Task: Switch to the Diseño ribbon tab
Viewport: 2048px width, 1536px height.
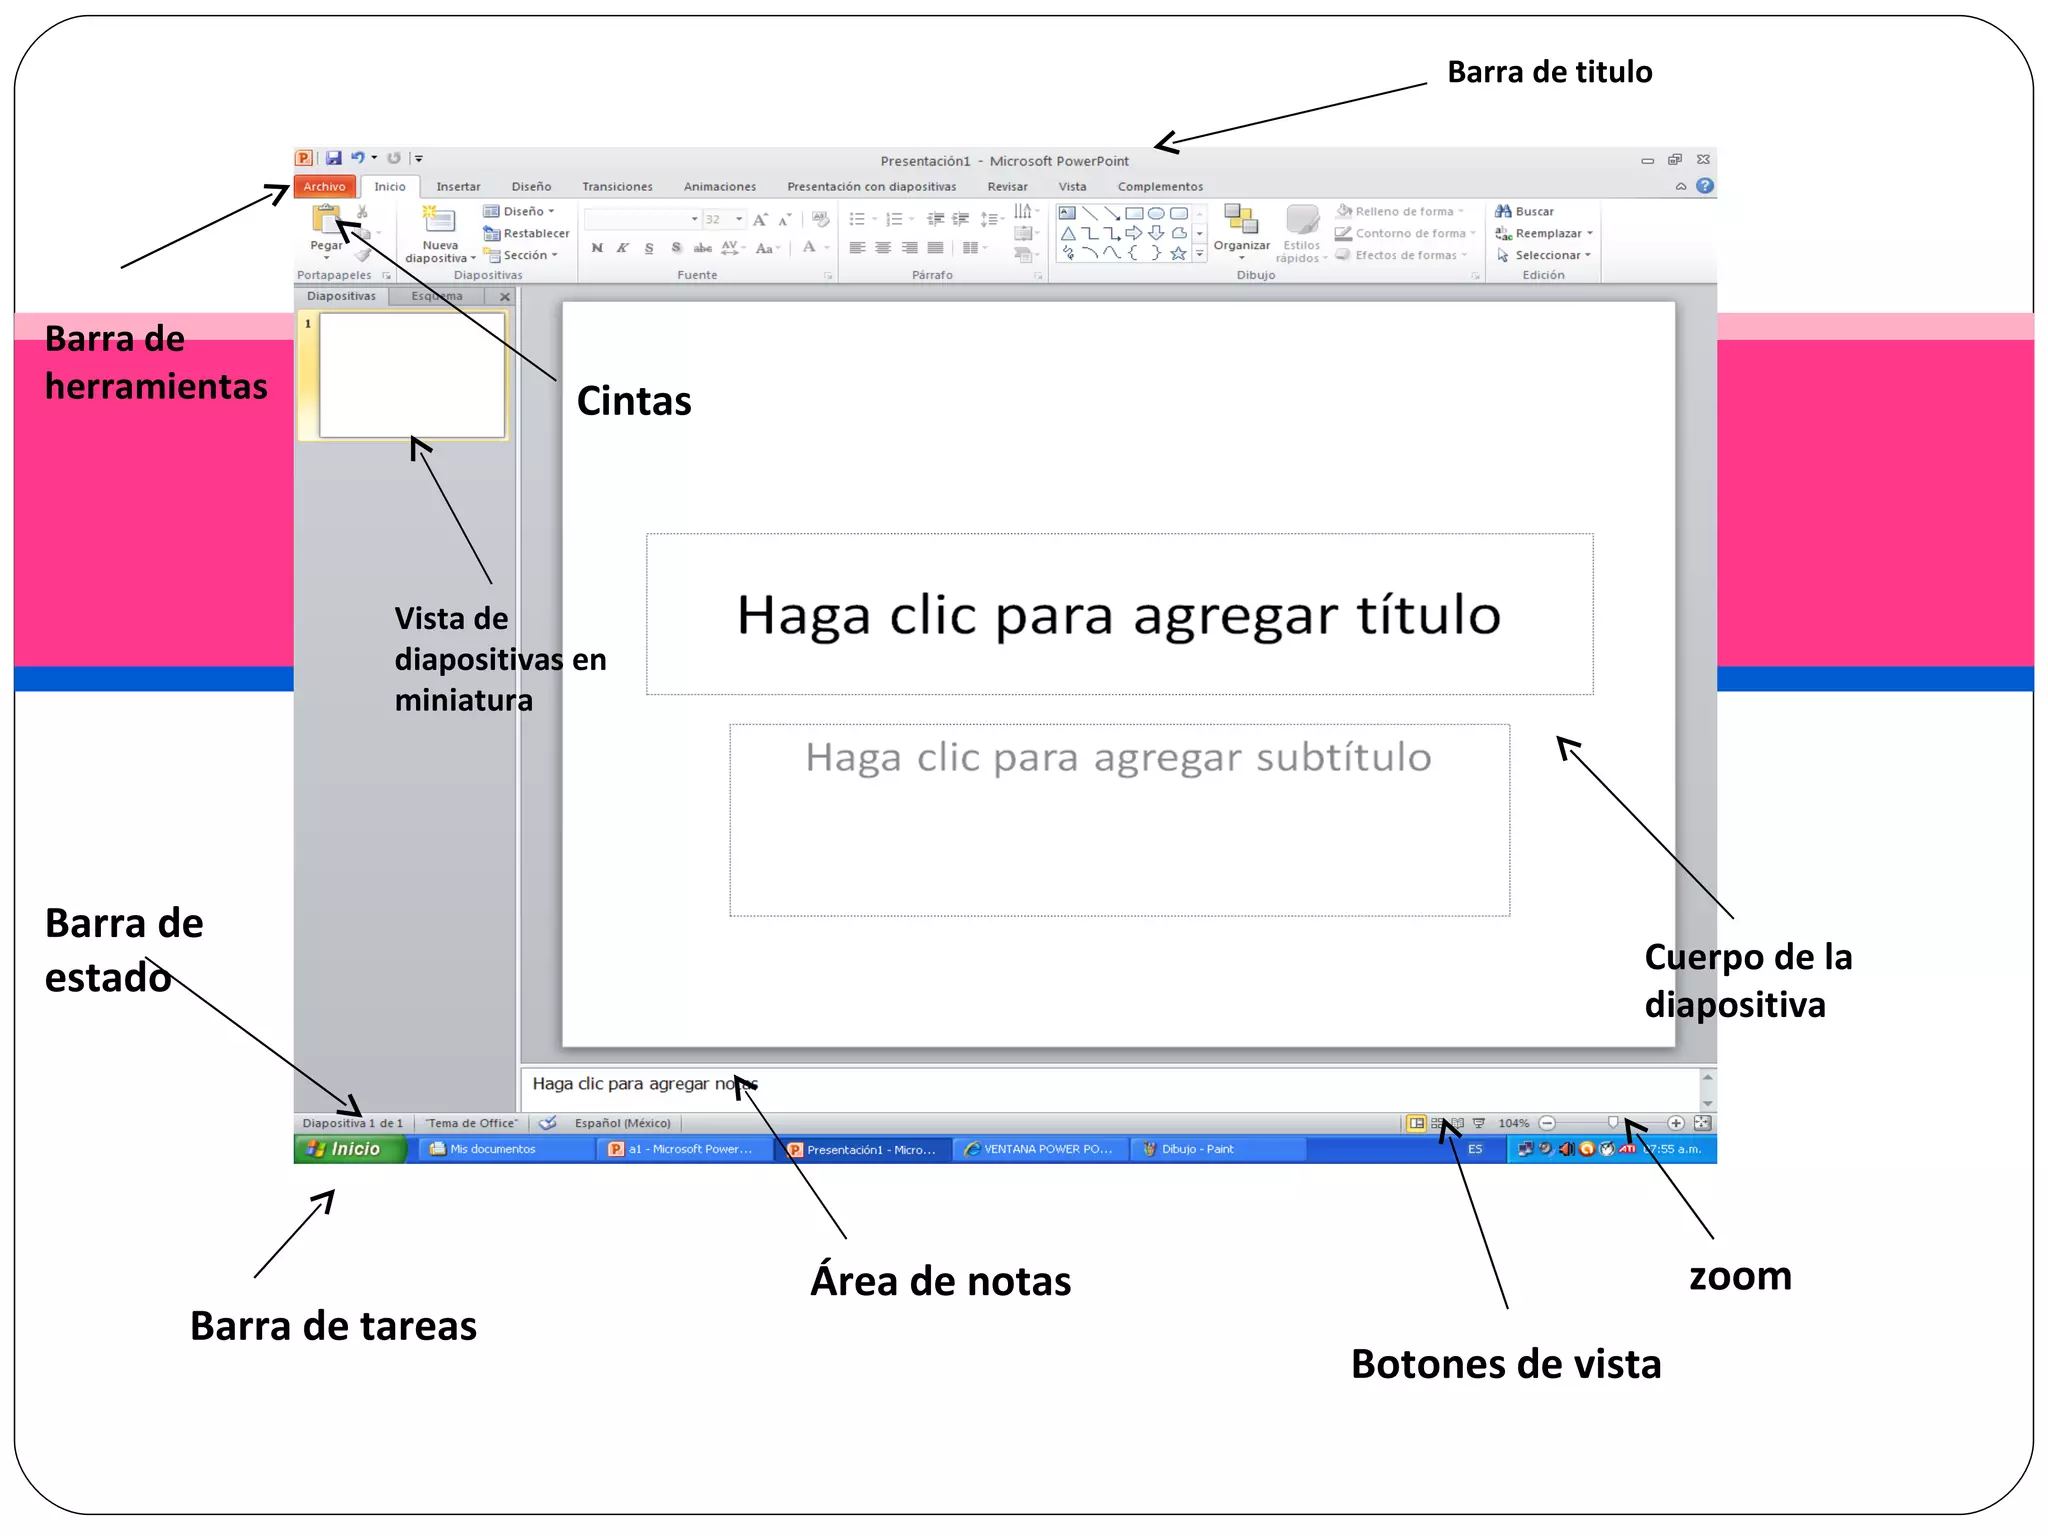Action: [531, 187]
